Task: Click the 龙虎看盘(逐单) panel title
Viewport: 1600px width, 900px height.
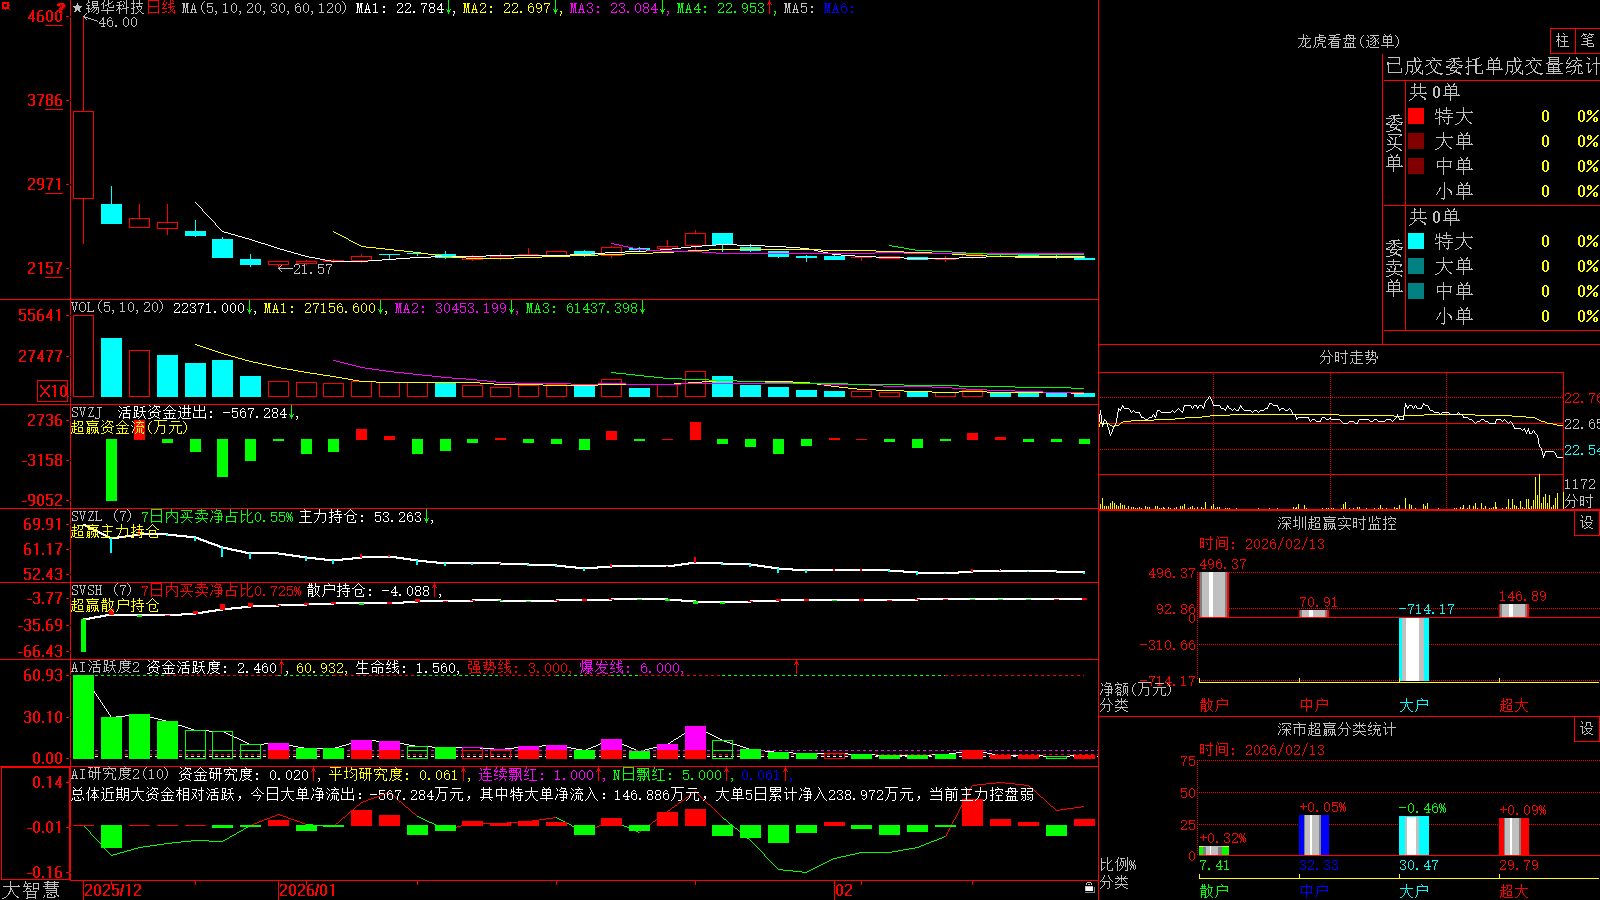Action: click(x=1349, y=41)
